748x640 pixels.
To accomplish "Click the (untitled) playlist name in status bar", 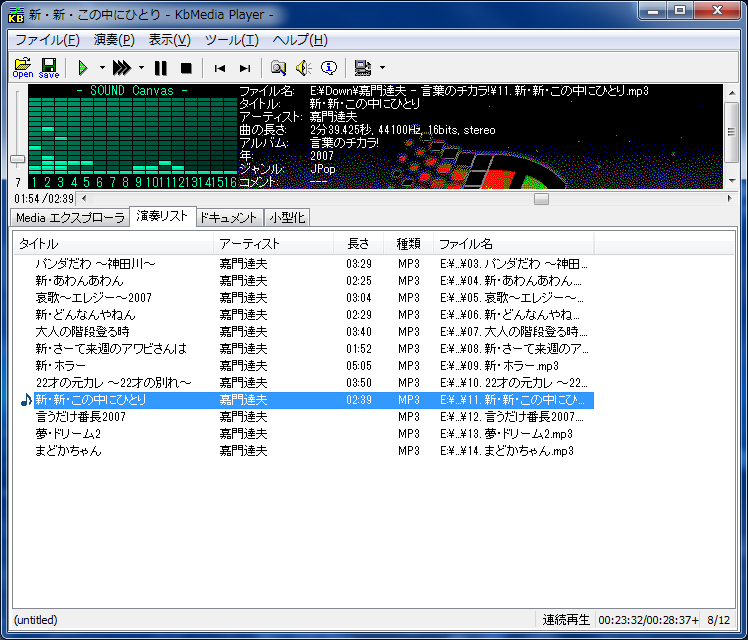I will tap(35, 620).
